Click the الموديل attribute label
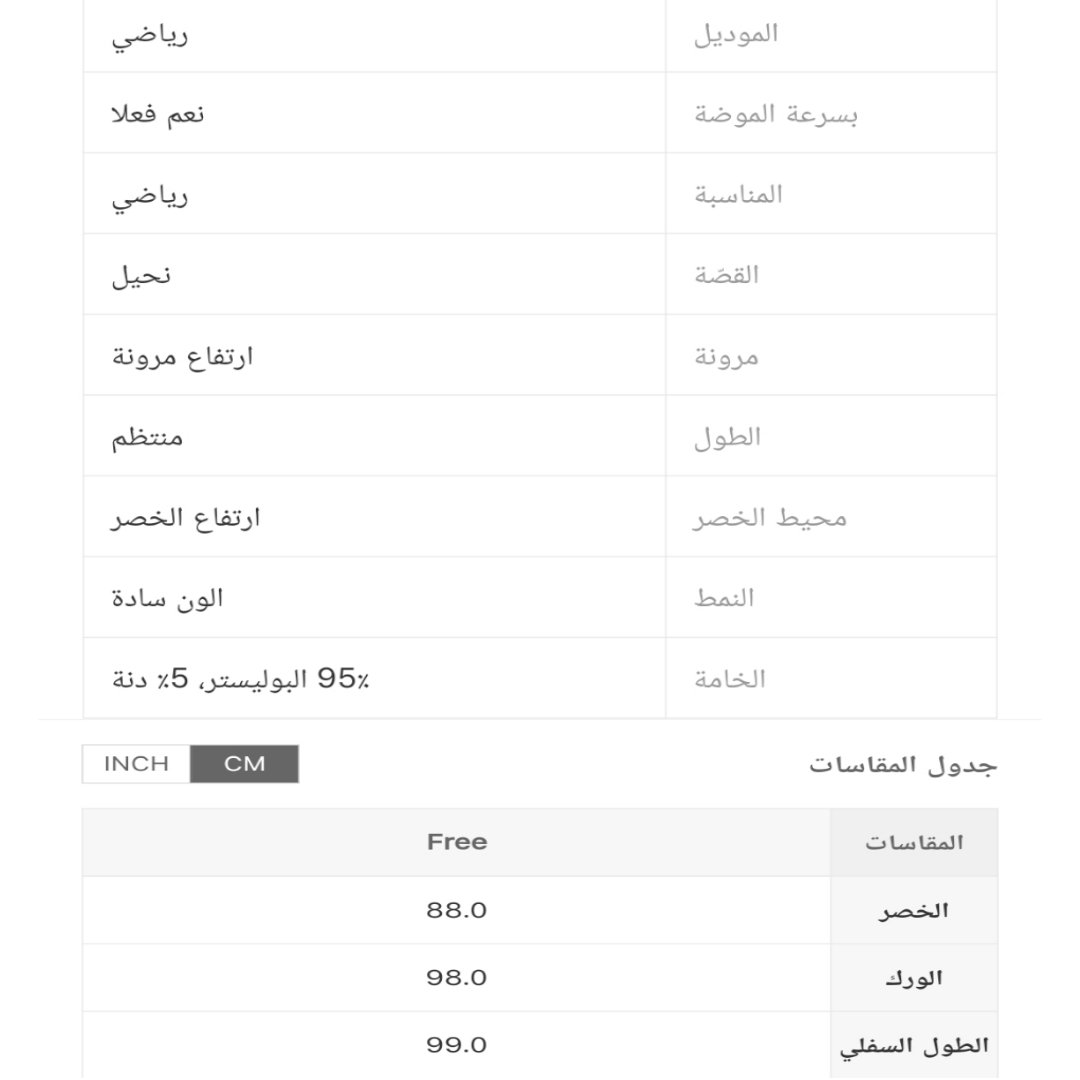 736,34
